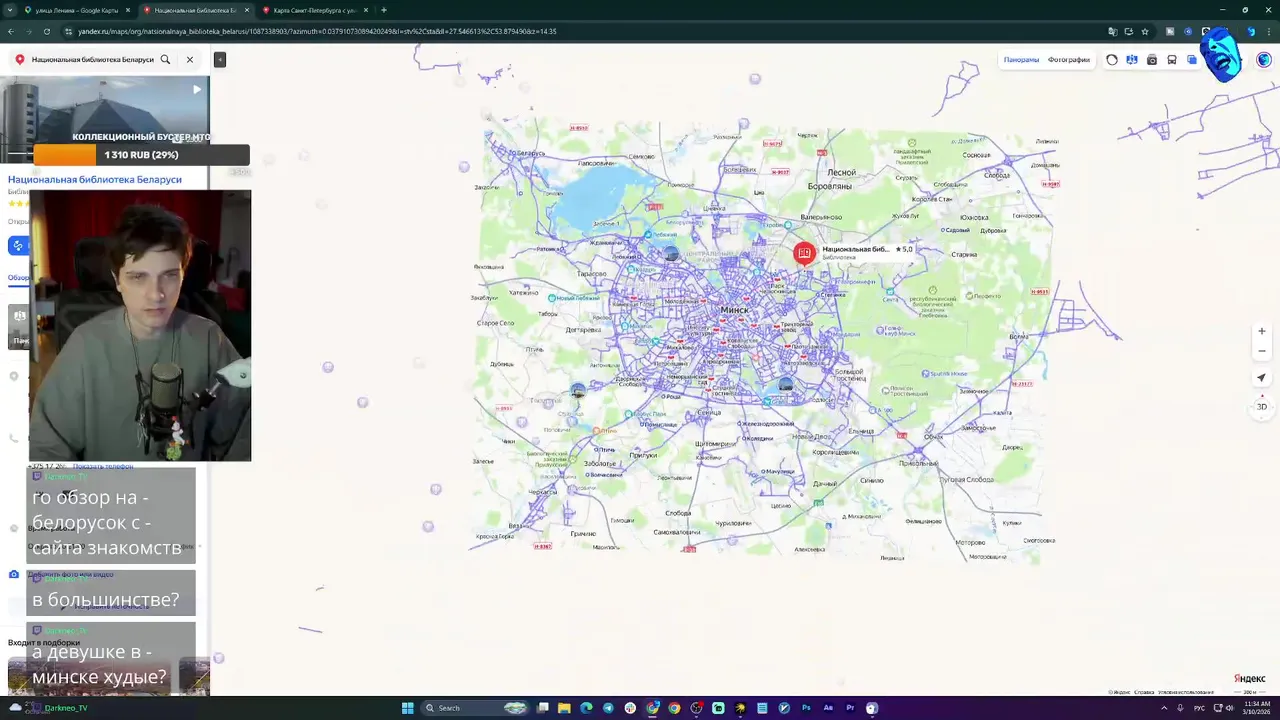Image resolution: width=1280 pixels, height=720 pixels.
Task: Click the 'Обзор' section tab
Action: [x=18, y=278]
